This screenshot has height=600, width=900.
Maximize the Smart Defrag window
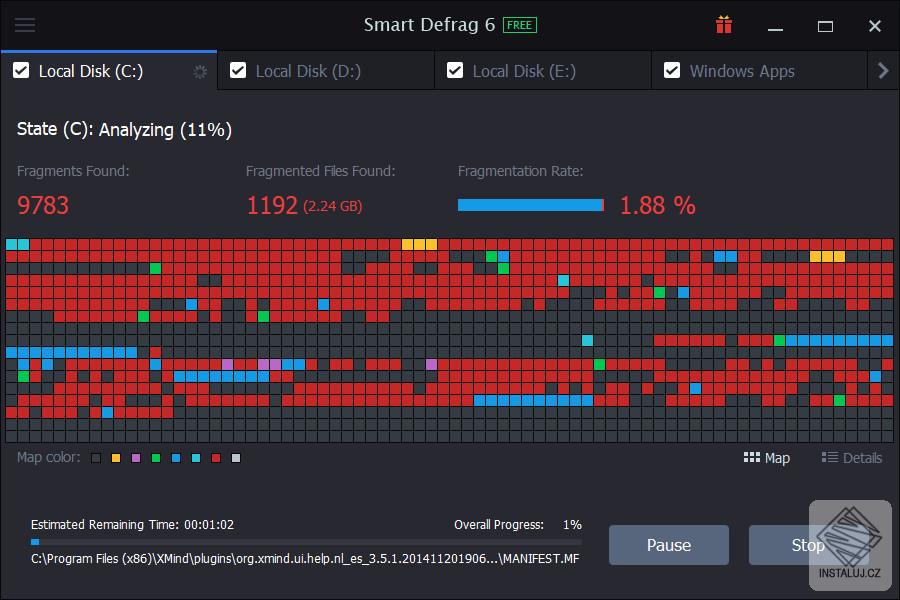[x=825, y=26]
